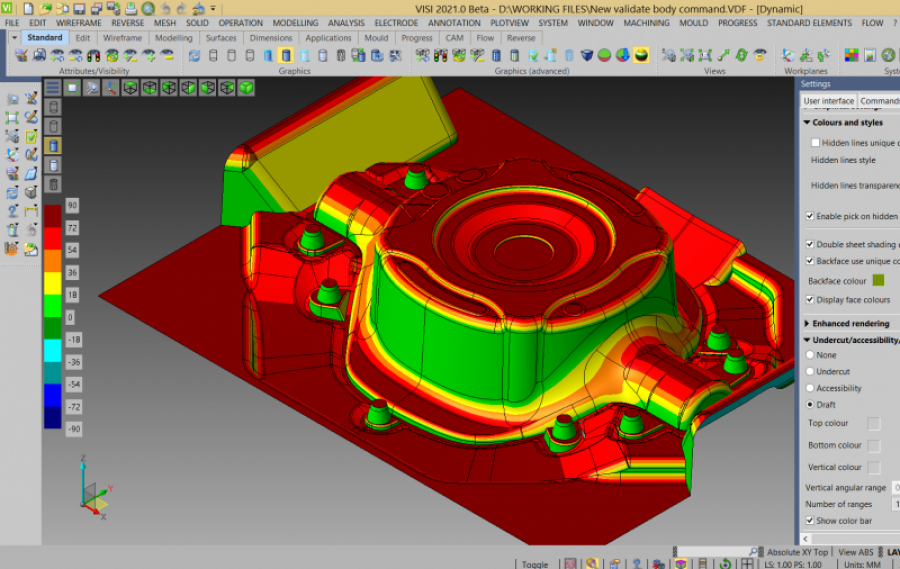Select the Undercut radio button
This screenshot has width=900, height=569.
pyautogui.click(x=810, y=371)
